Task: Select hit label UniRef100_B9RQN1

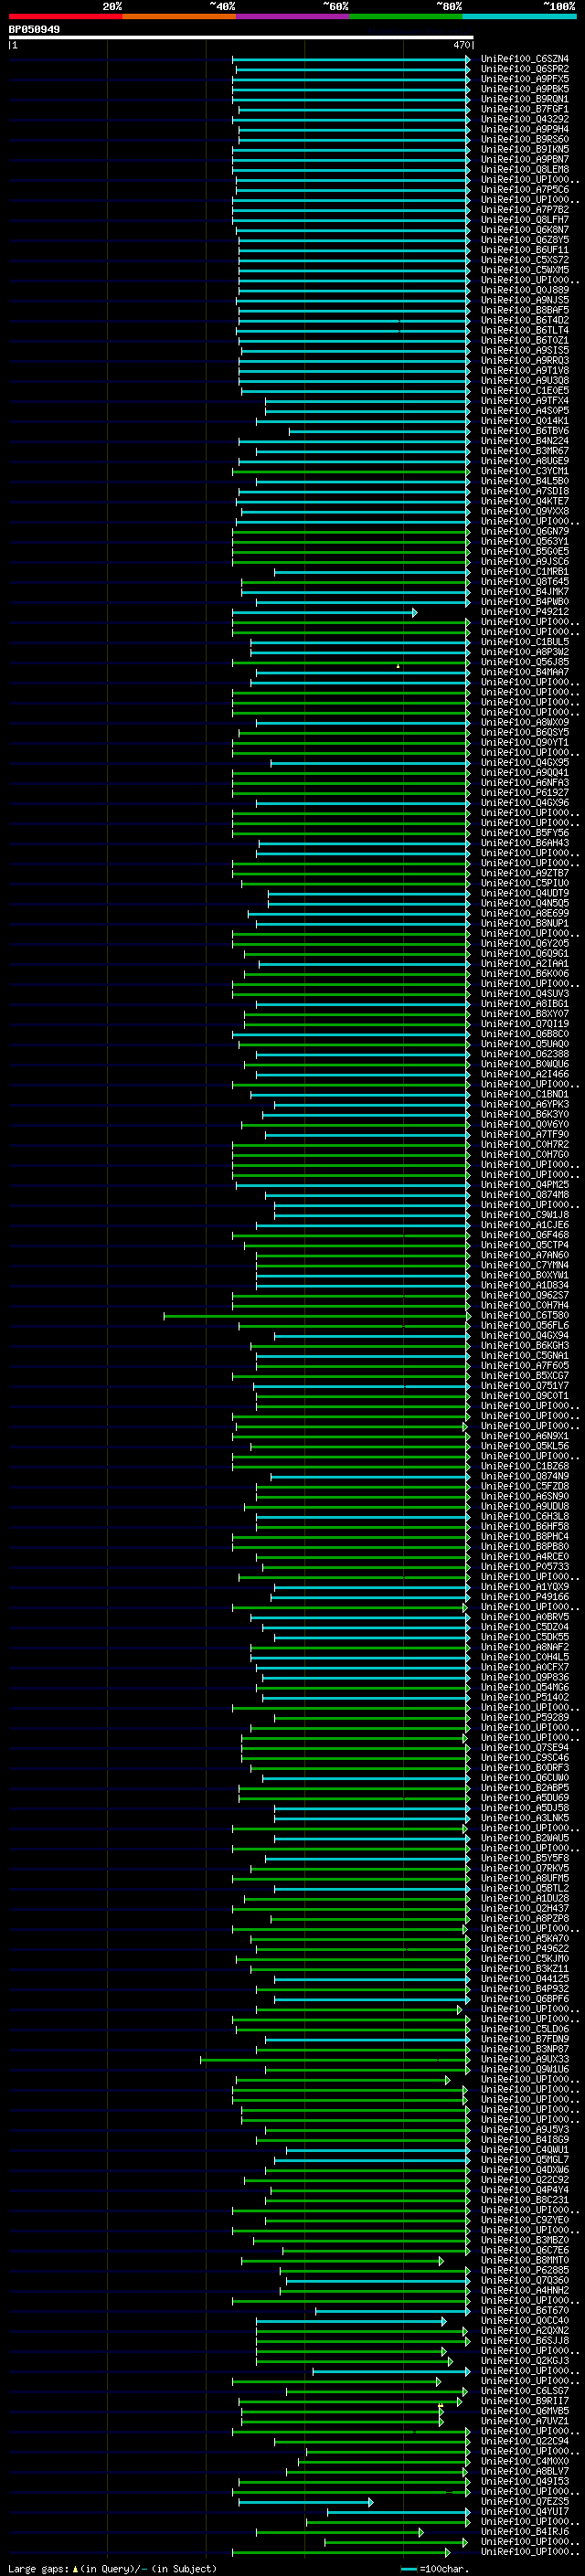Action: pyautogui.click(x=525, y=99)
